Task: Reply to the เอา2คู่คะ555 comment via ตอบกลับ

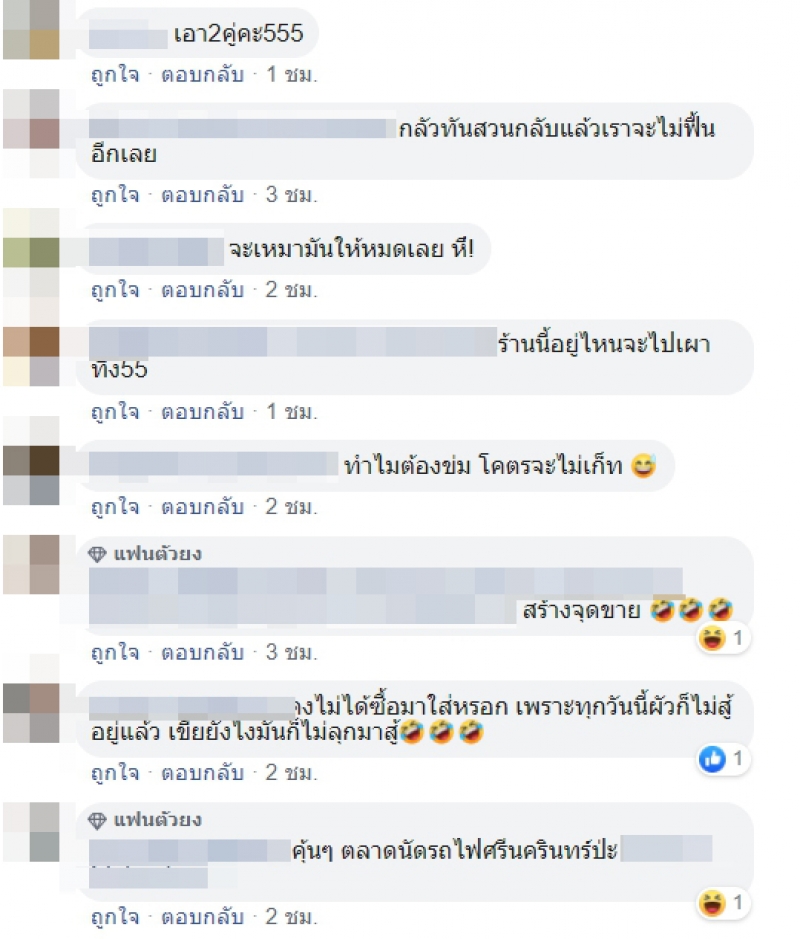Action: click(202, 74)
